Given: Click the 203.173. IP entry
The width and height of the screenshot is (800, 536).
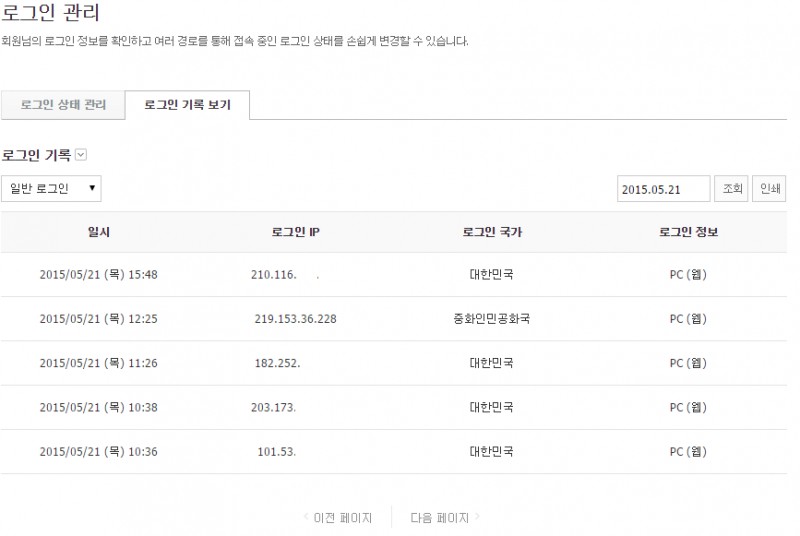Looking at the screenshot, I should pyautogui.click(x=274, y=408).
